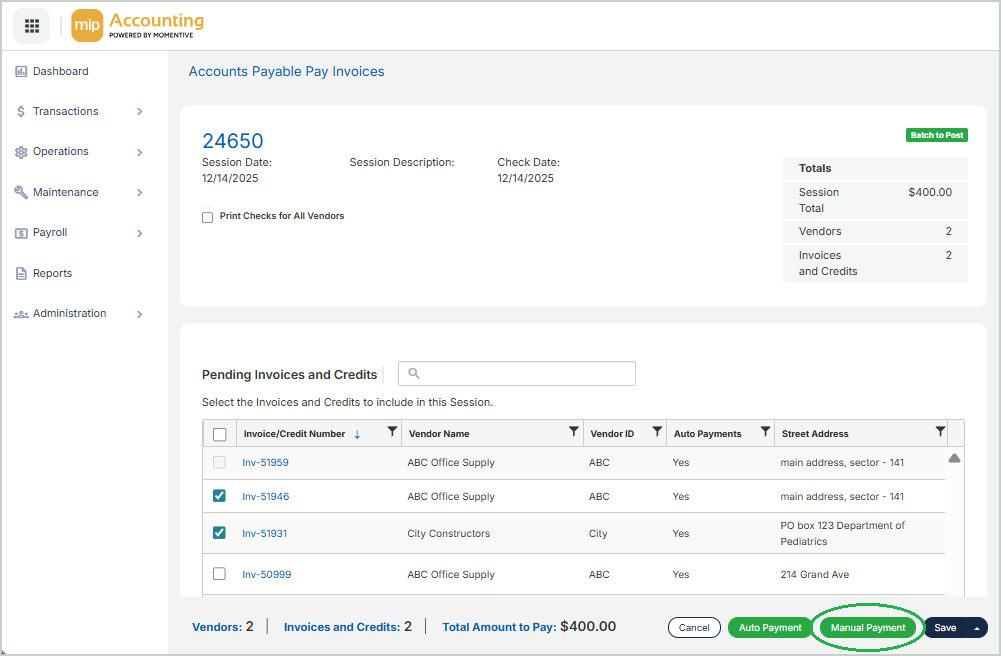
Task: Open invoice link Inv-51931
Action: 264,534
